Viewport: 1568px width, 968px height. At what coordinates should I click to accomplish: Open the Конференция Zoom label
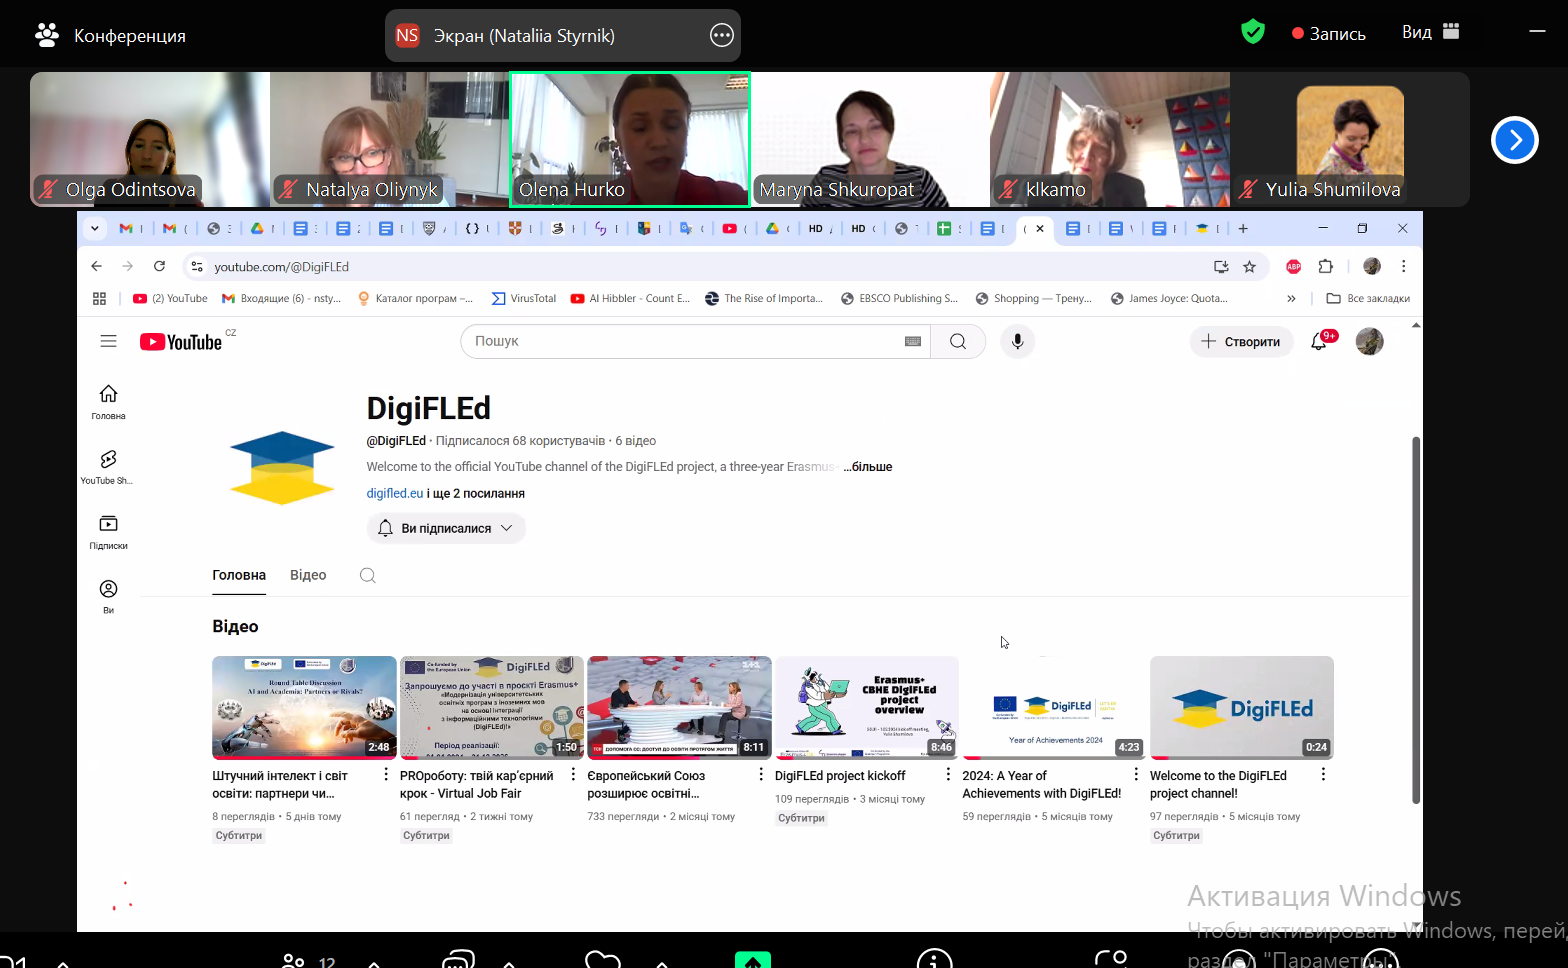[x=110, y=35]
